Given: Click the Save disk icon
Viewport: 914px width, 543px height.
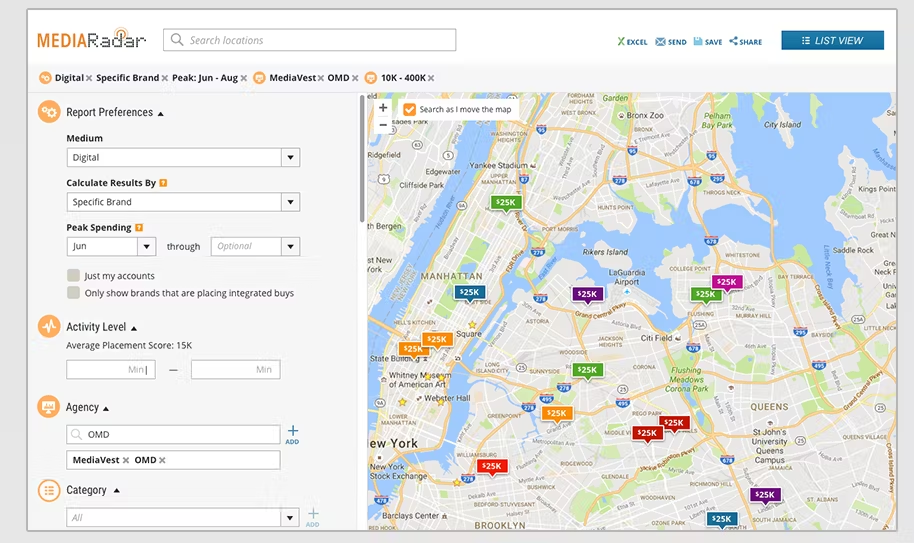Looking at the screenshot, I should (x=698, y=41).
